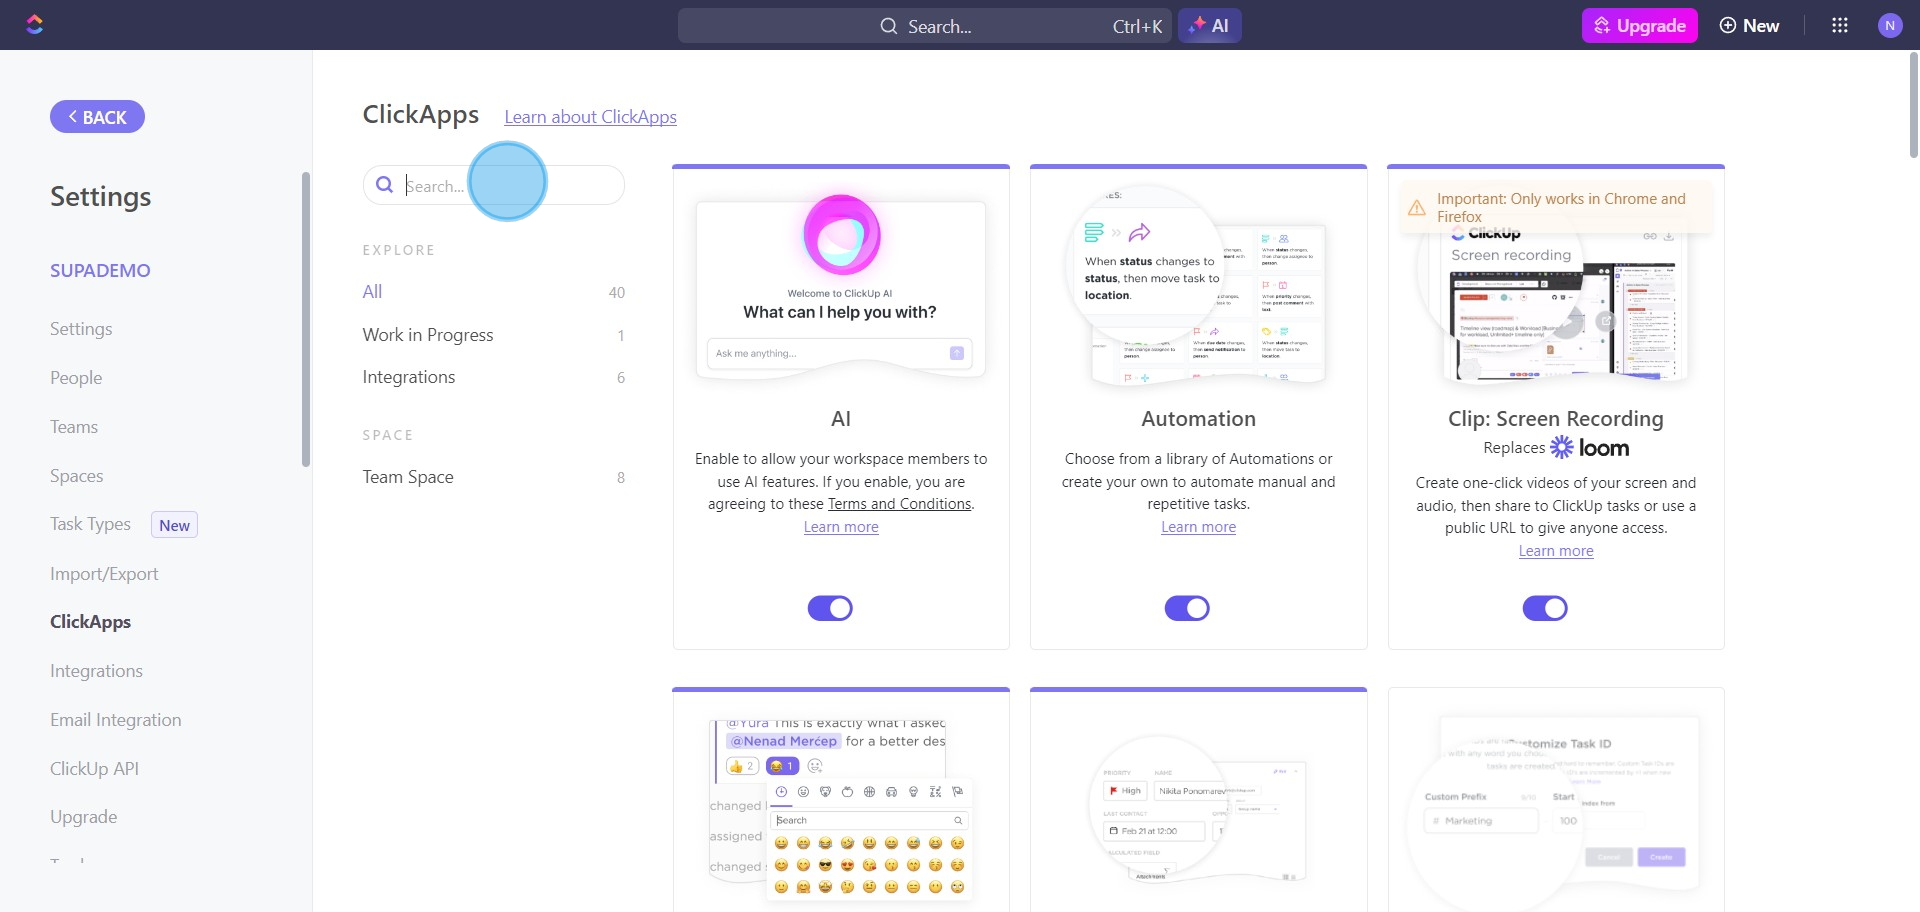The image size is (1920, 912).
Task: Click Learn more under AI
Action: (841, 527)
